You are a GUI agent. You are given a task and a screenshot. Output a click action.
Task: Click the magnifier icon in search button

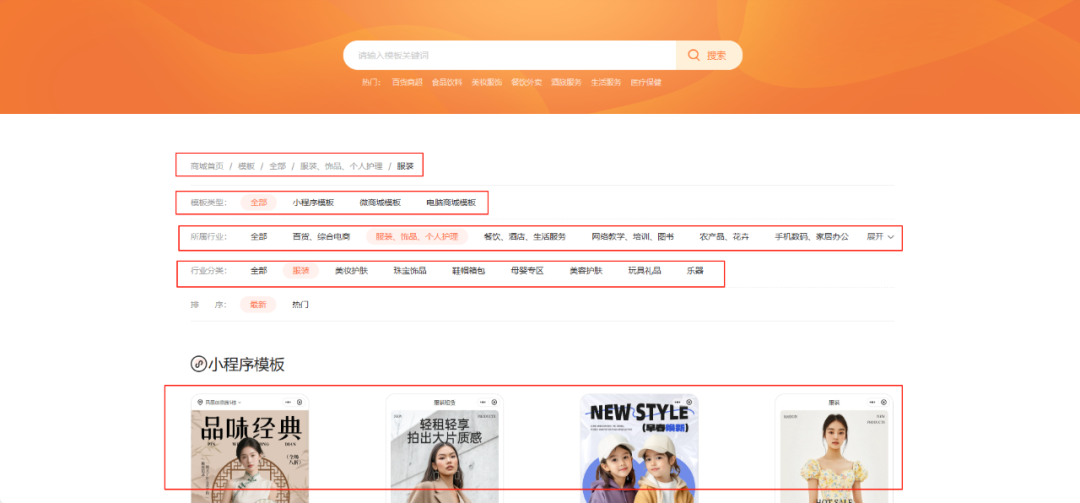point(694,55)
